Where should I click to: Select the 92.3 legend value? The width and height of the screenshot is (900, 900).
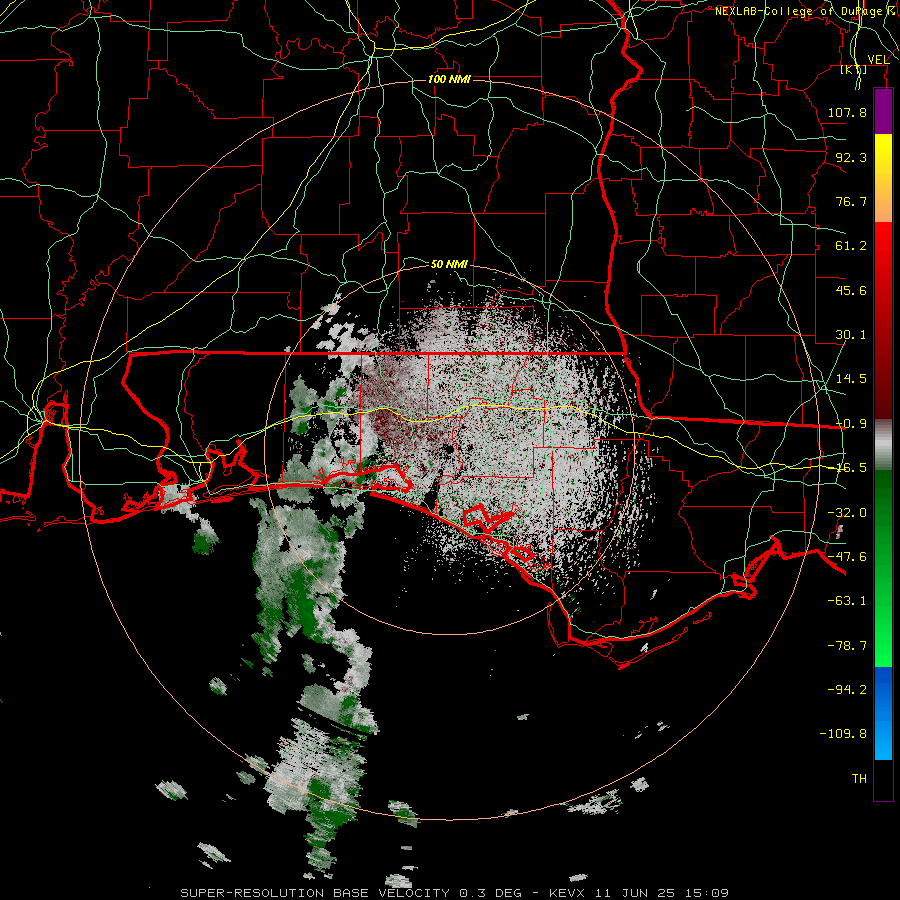coord(851,157)
